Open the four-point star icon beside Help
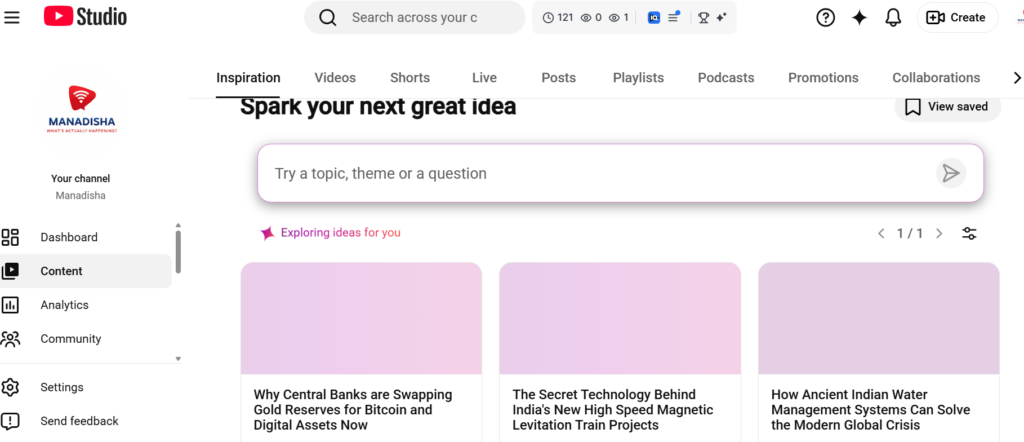Screen dimensions: 1024x442 click(x=859, y=18)
